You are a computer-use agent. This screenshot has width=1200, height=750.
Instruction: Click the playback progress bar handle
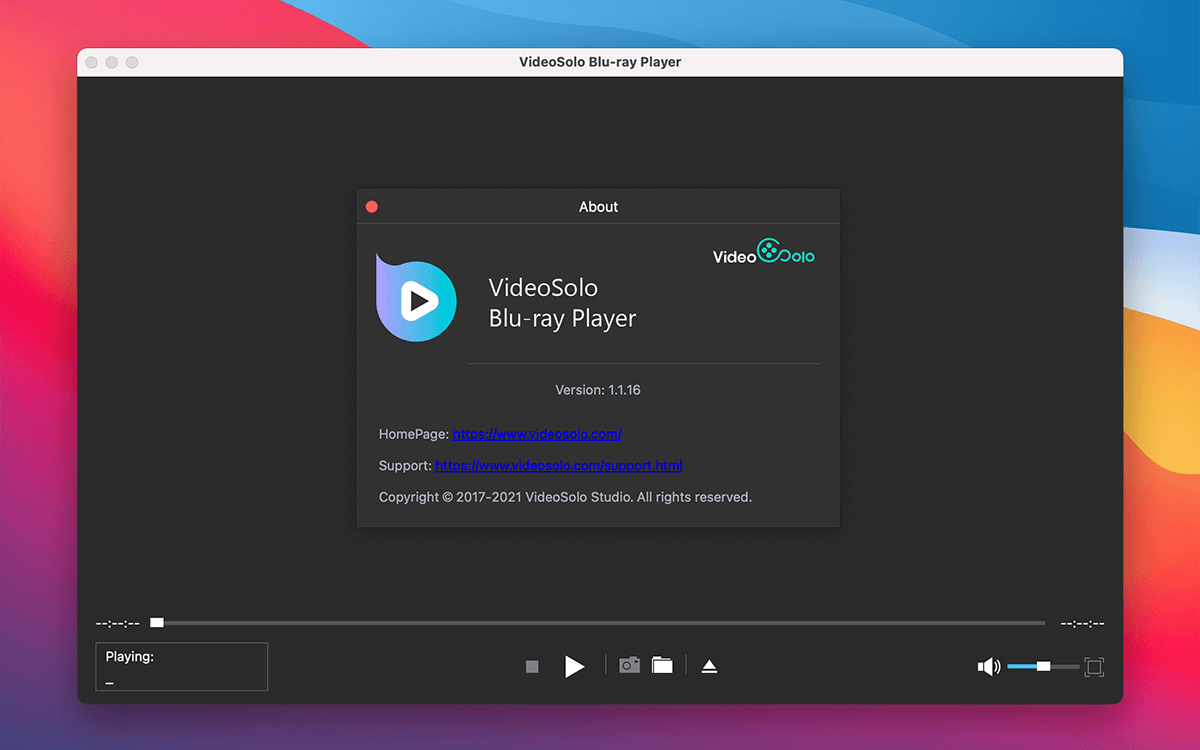157,622
